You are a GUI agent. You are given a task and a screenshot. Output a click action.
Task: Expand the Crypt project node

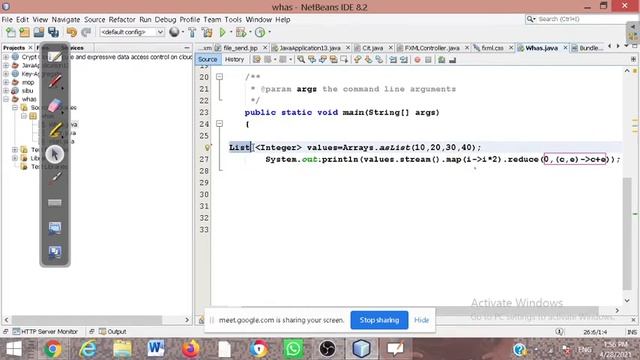click(6, 57)
